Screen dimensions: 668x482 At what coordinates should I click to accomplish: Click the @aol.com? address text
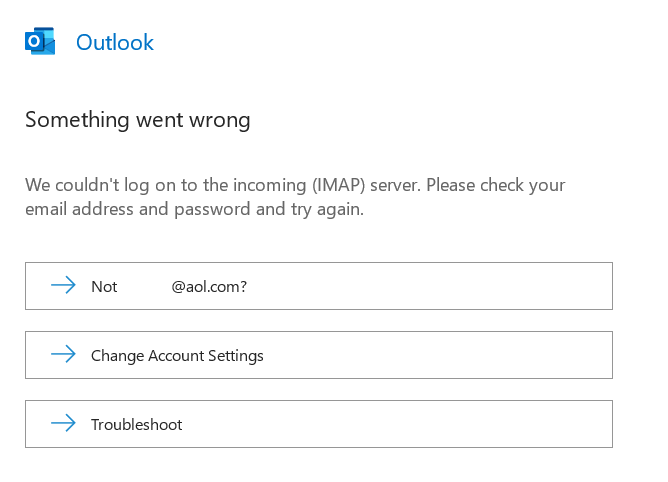point(209,287)
